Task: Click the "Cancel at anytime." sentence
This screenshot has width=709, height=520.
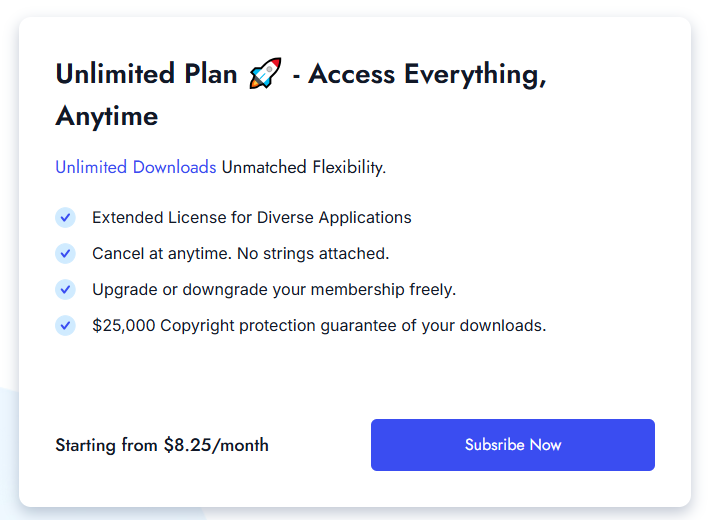Action: click(x=163, y=253)
